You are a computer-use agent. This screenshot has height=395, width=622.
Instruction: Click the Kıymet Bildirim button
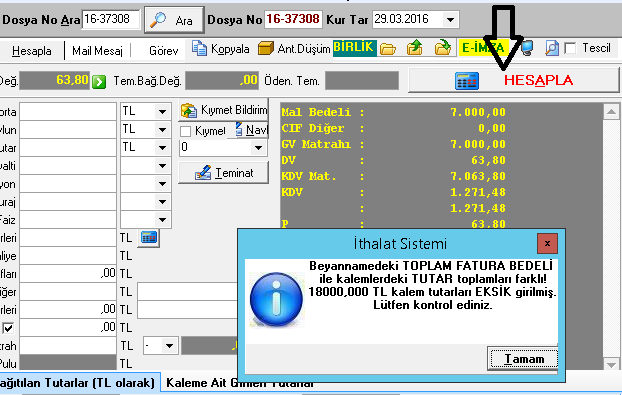(x=224, y=110)
